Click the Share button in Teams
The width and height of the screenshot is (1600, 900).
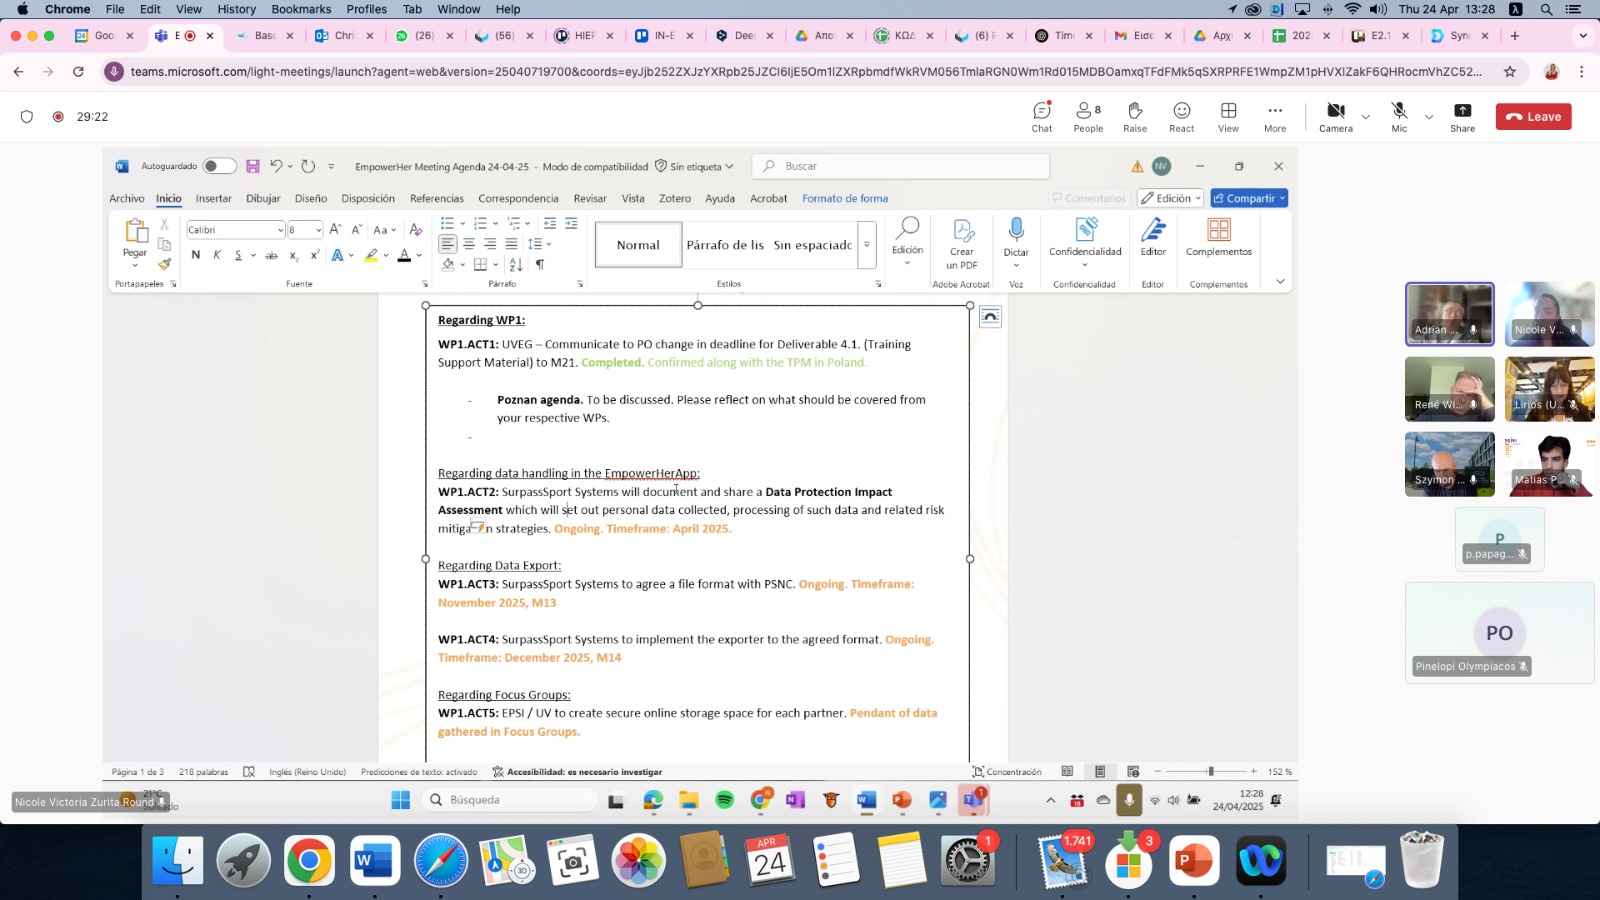point(1463,116)
